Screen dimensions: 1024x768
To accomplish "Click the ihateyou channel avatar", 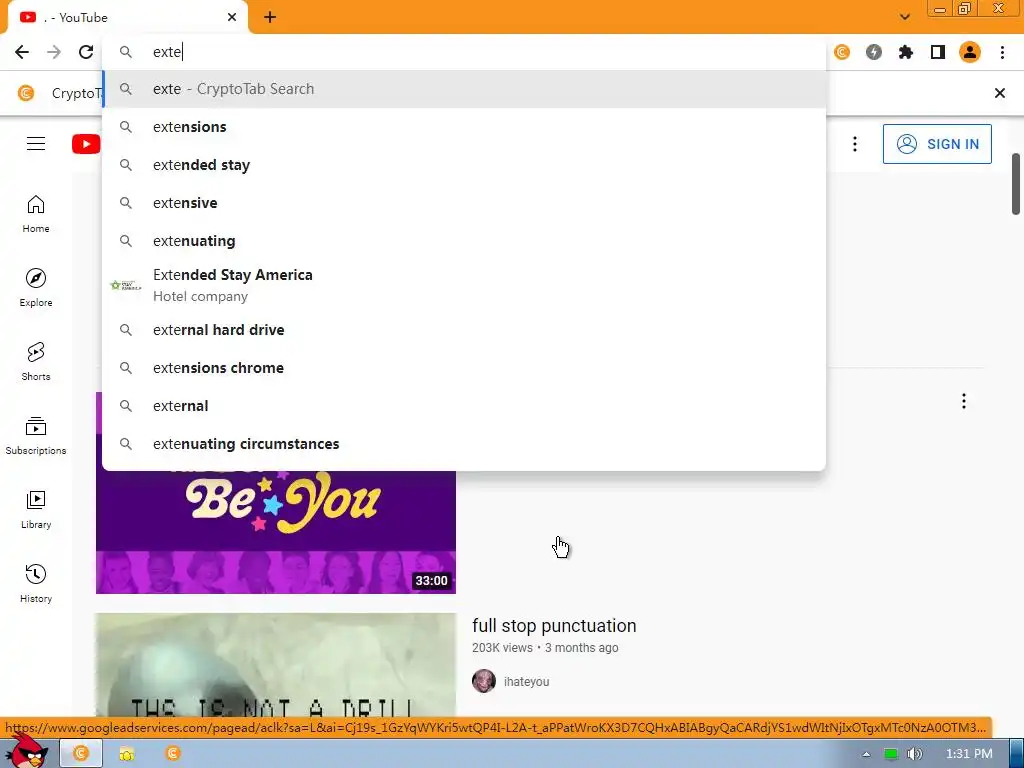I will coord(484,681).
